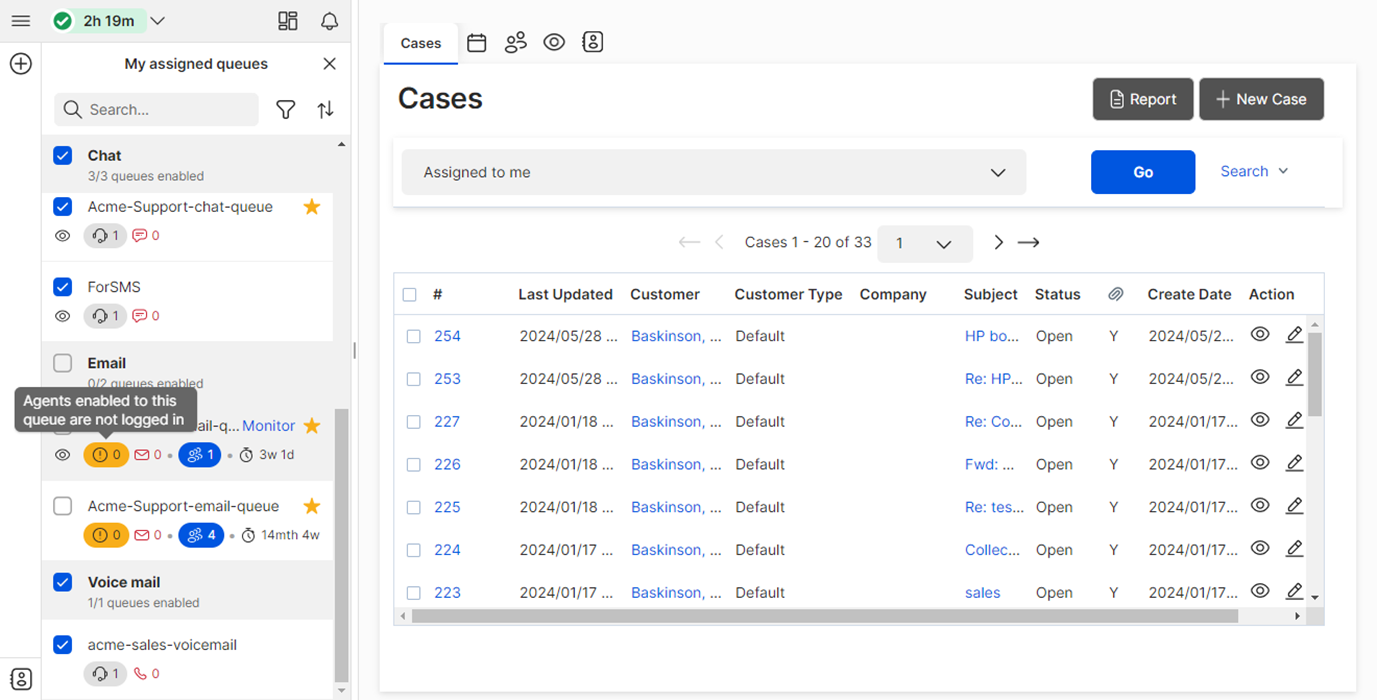Open the hamburger main menu
The image size is (1377, 700).
click(20, 21)
